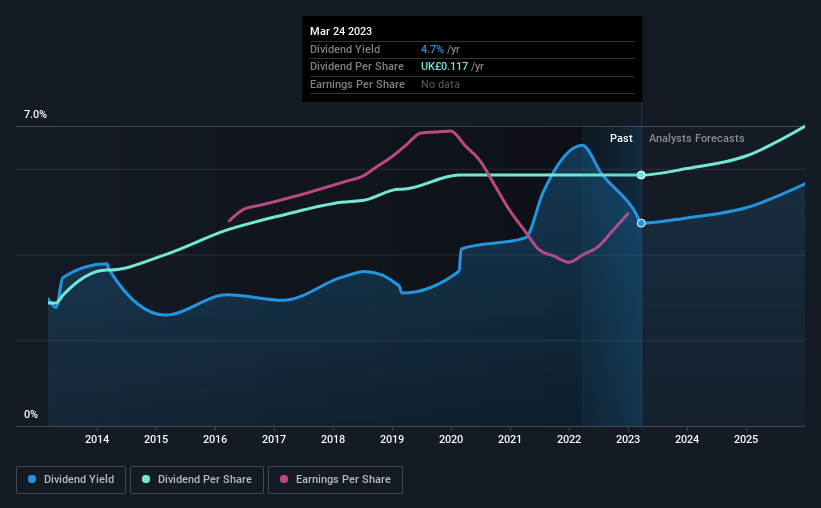Click the Past section label
The width and height of the screenshot is (821, 508).
621,138
